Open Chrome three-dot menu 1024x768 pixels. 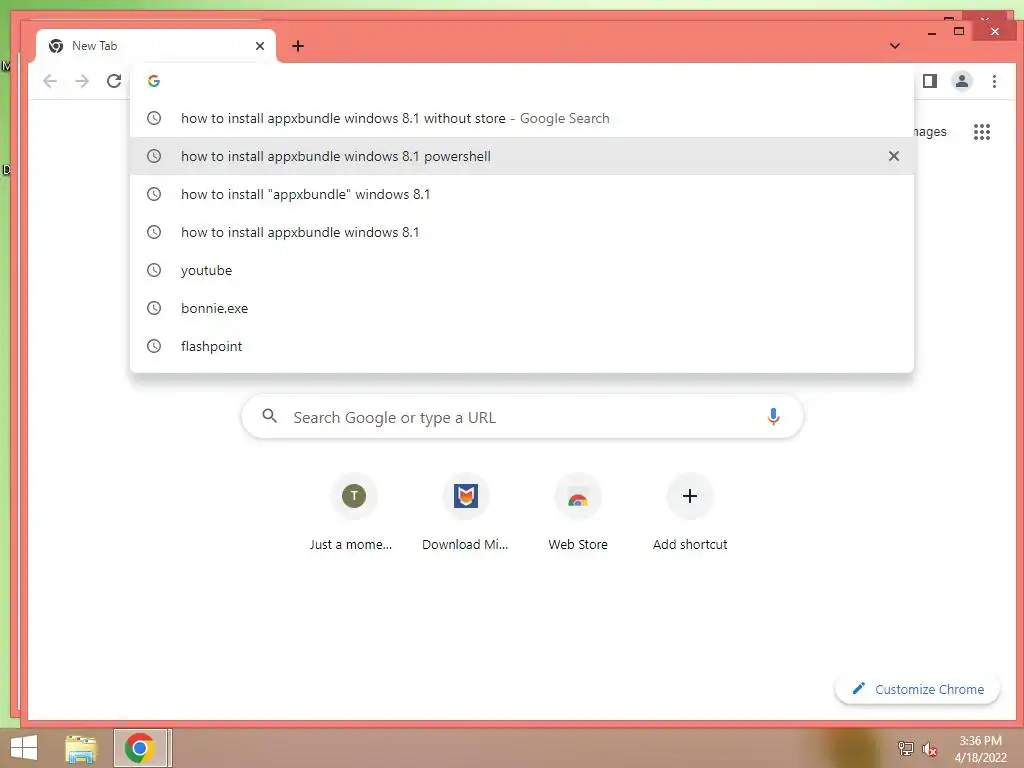[994, 81]
